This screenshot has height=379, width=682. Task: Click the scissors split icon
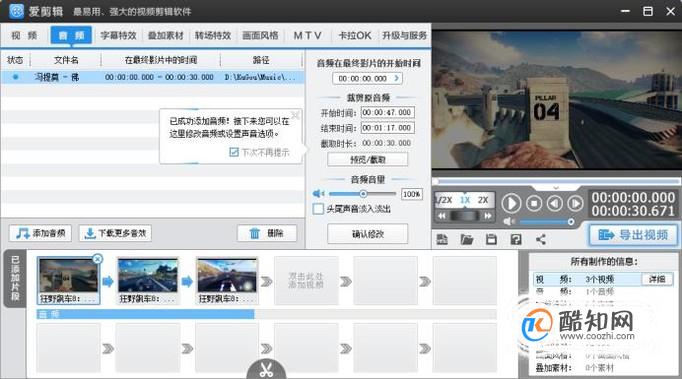click(x=266, y=369)
